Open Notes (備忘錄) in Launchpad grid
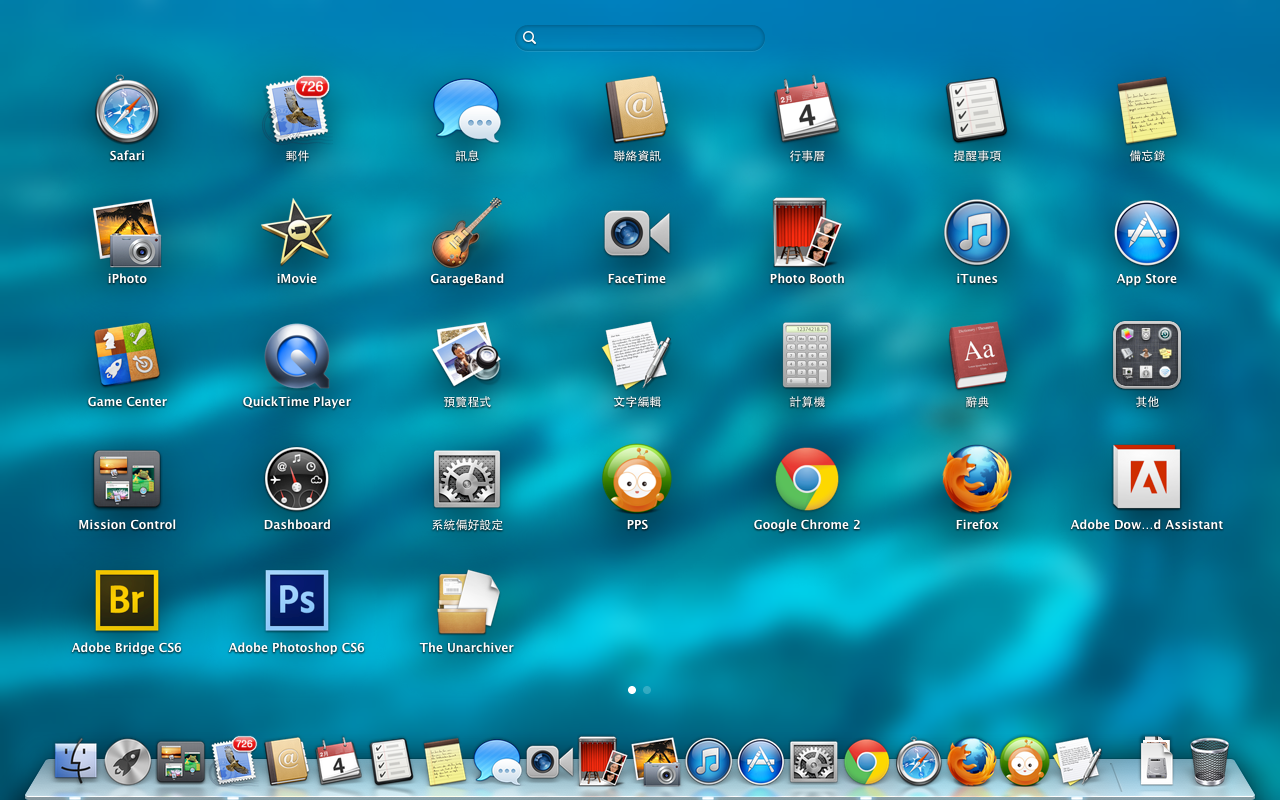This screenshot has height=800, width=1280. tap(1147, 110)
